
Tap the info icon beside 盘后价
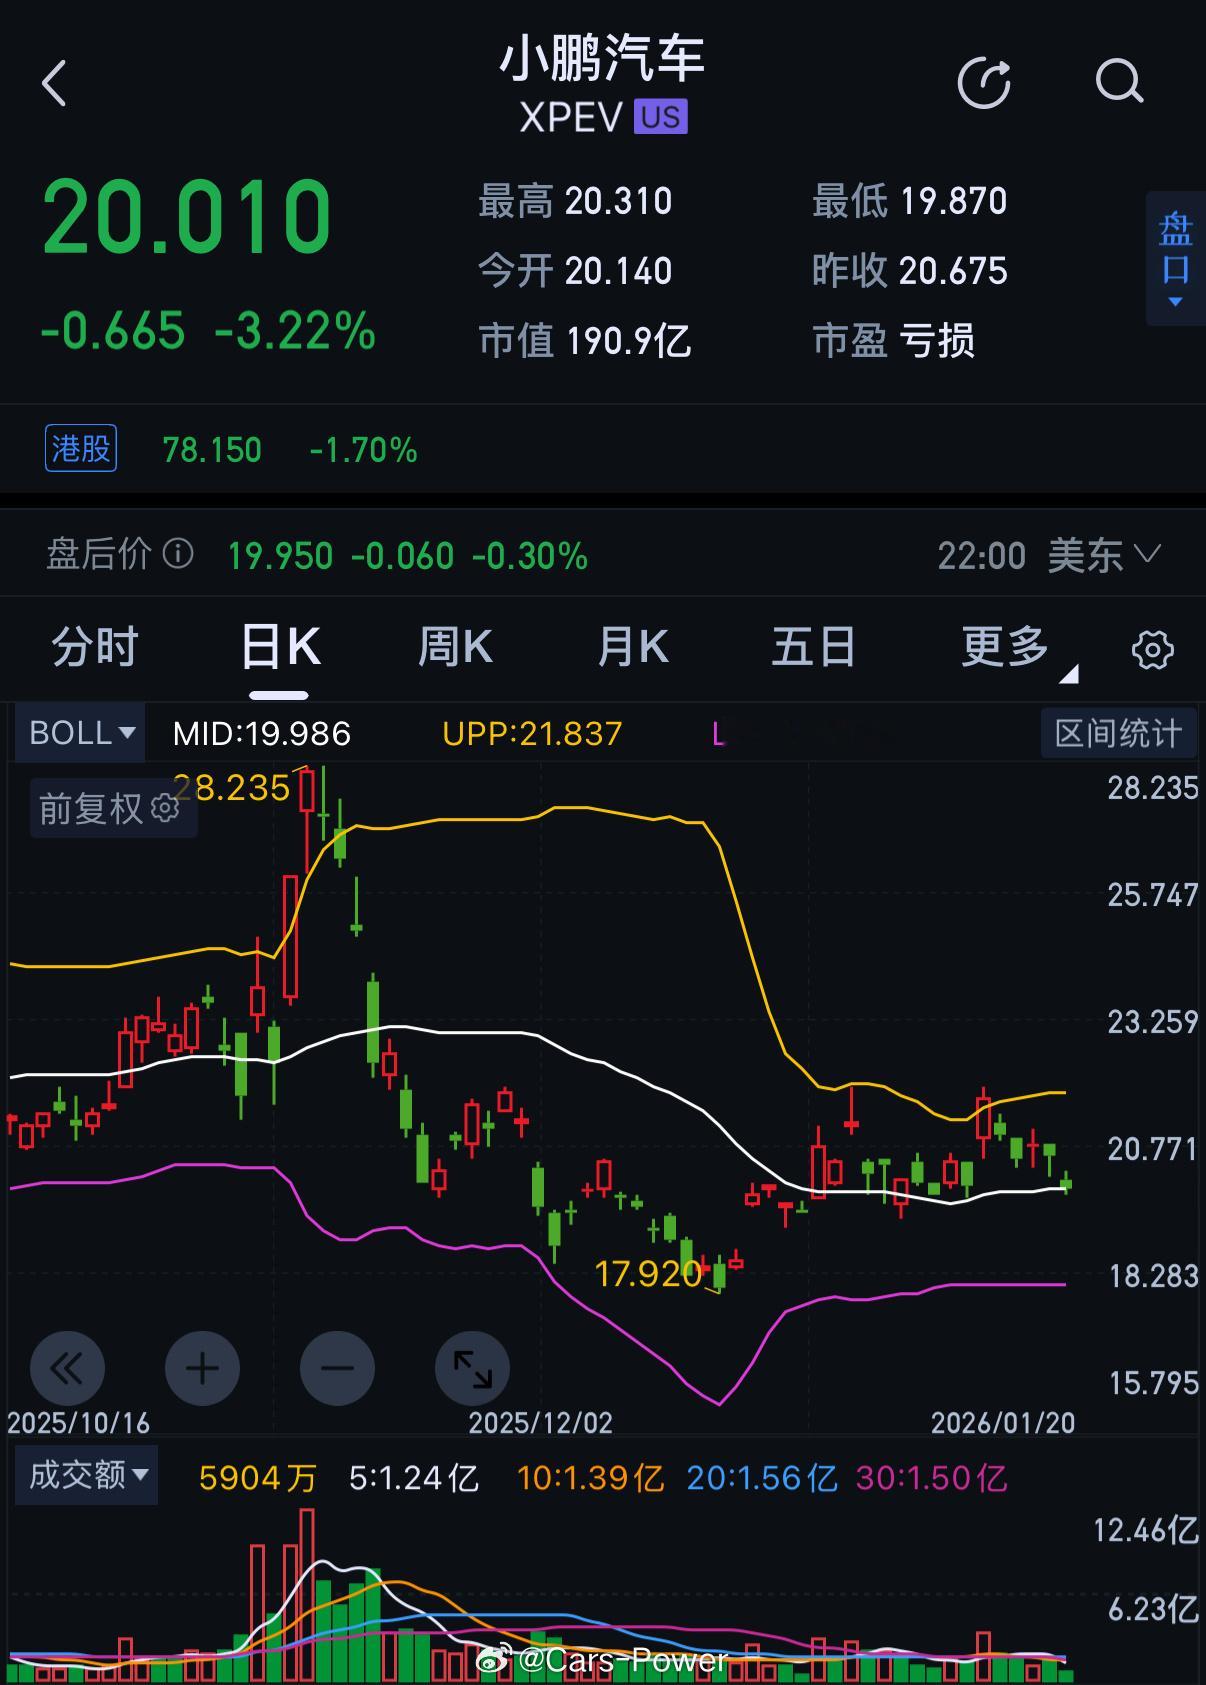pos(178,553)
